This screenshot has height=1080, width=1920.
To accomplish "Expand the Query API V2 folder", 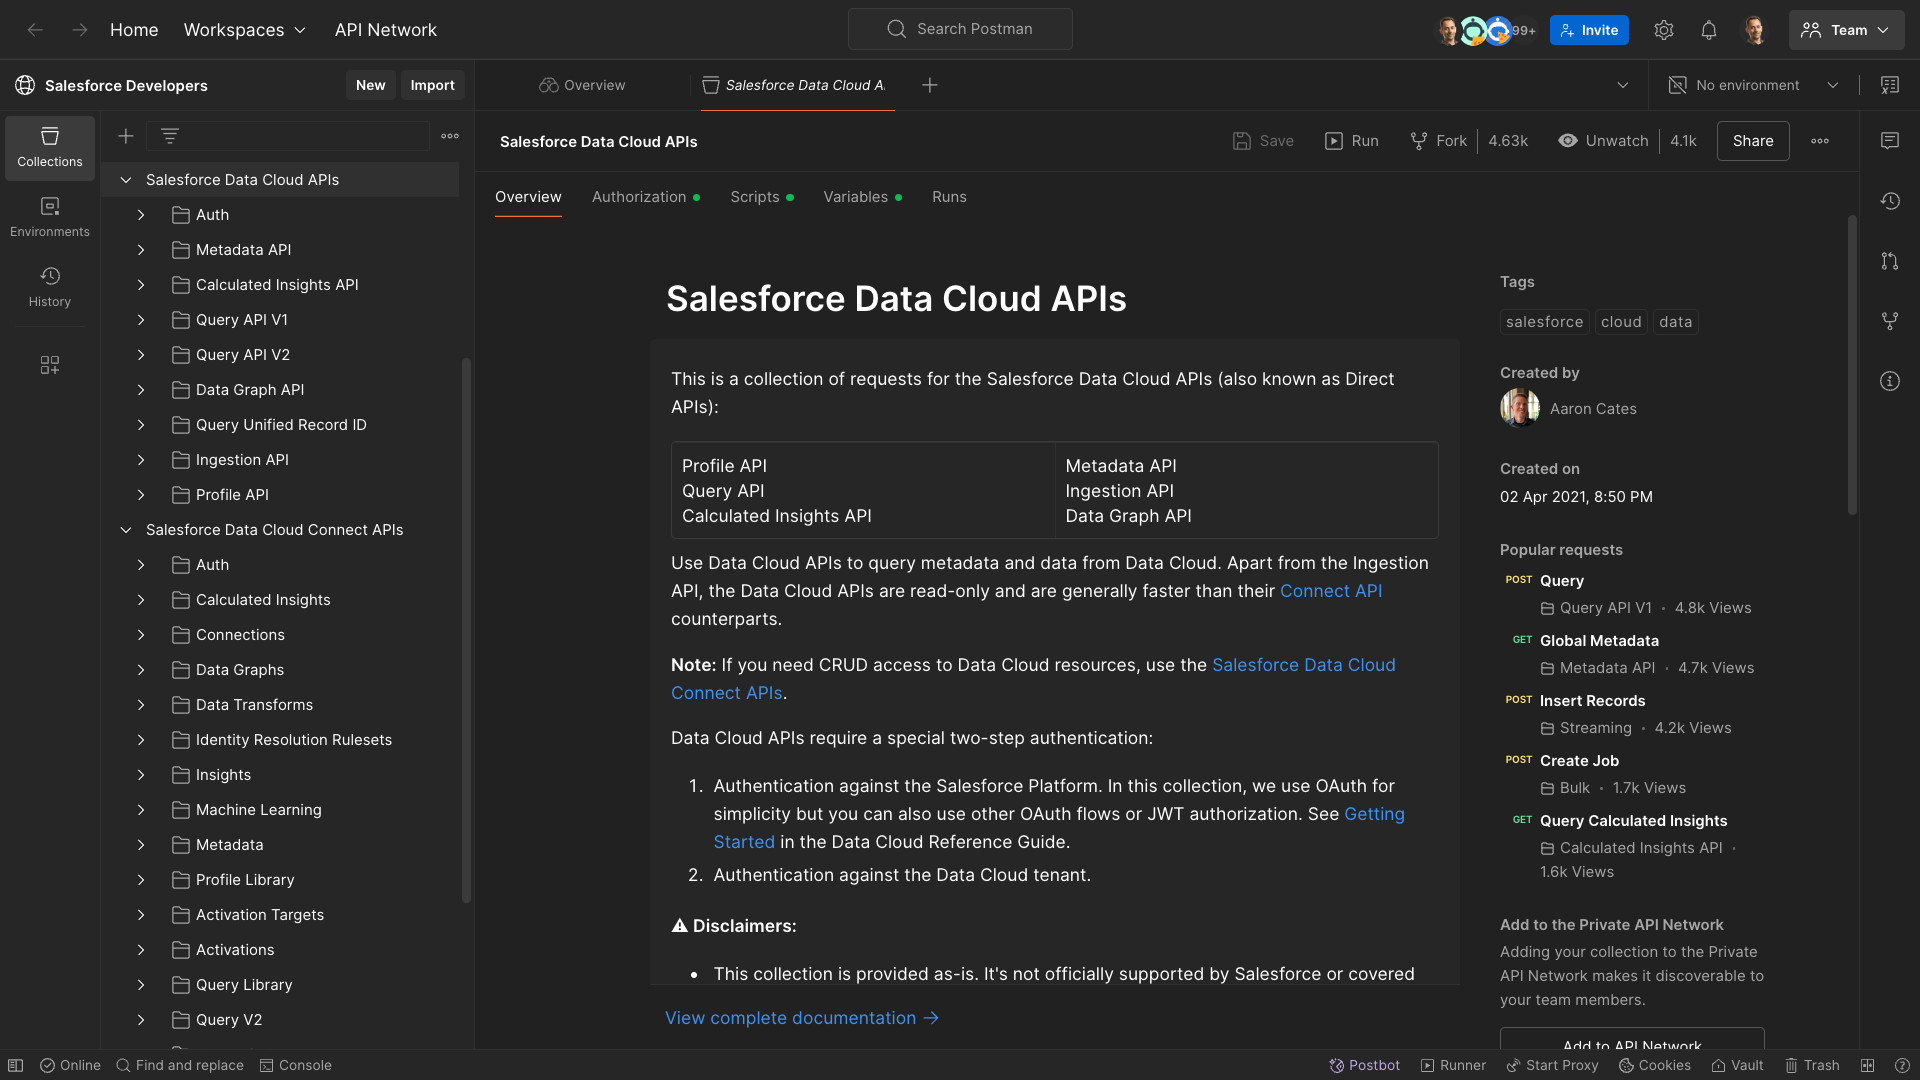I will coord(141,355).
